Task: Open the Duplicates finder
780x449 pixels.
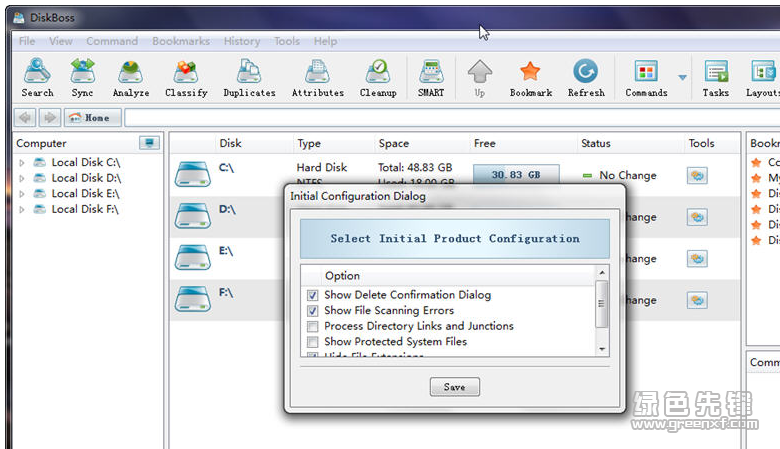Action: (x=249, y=78)
